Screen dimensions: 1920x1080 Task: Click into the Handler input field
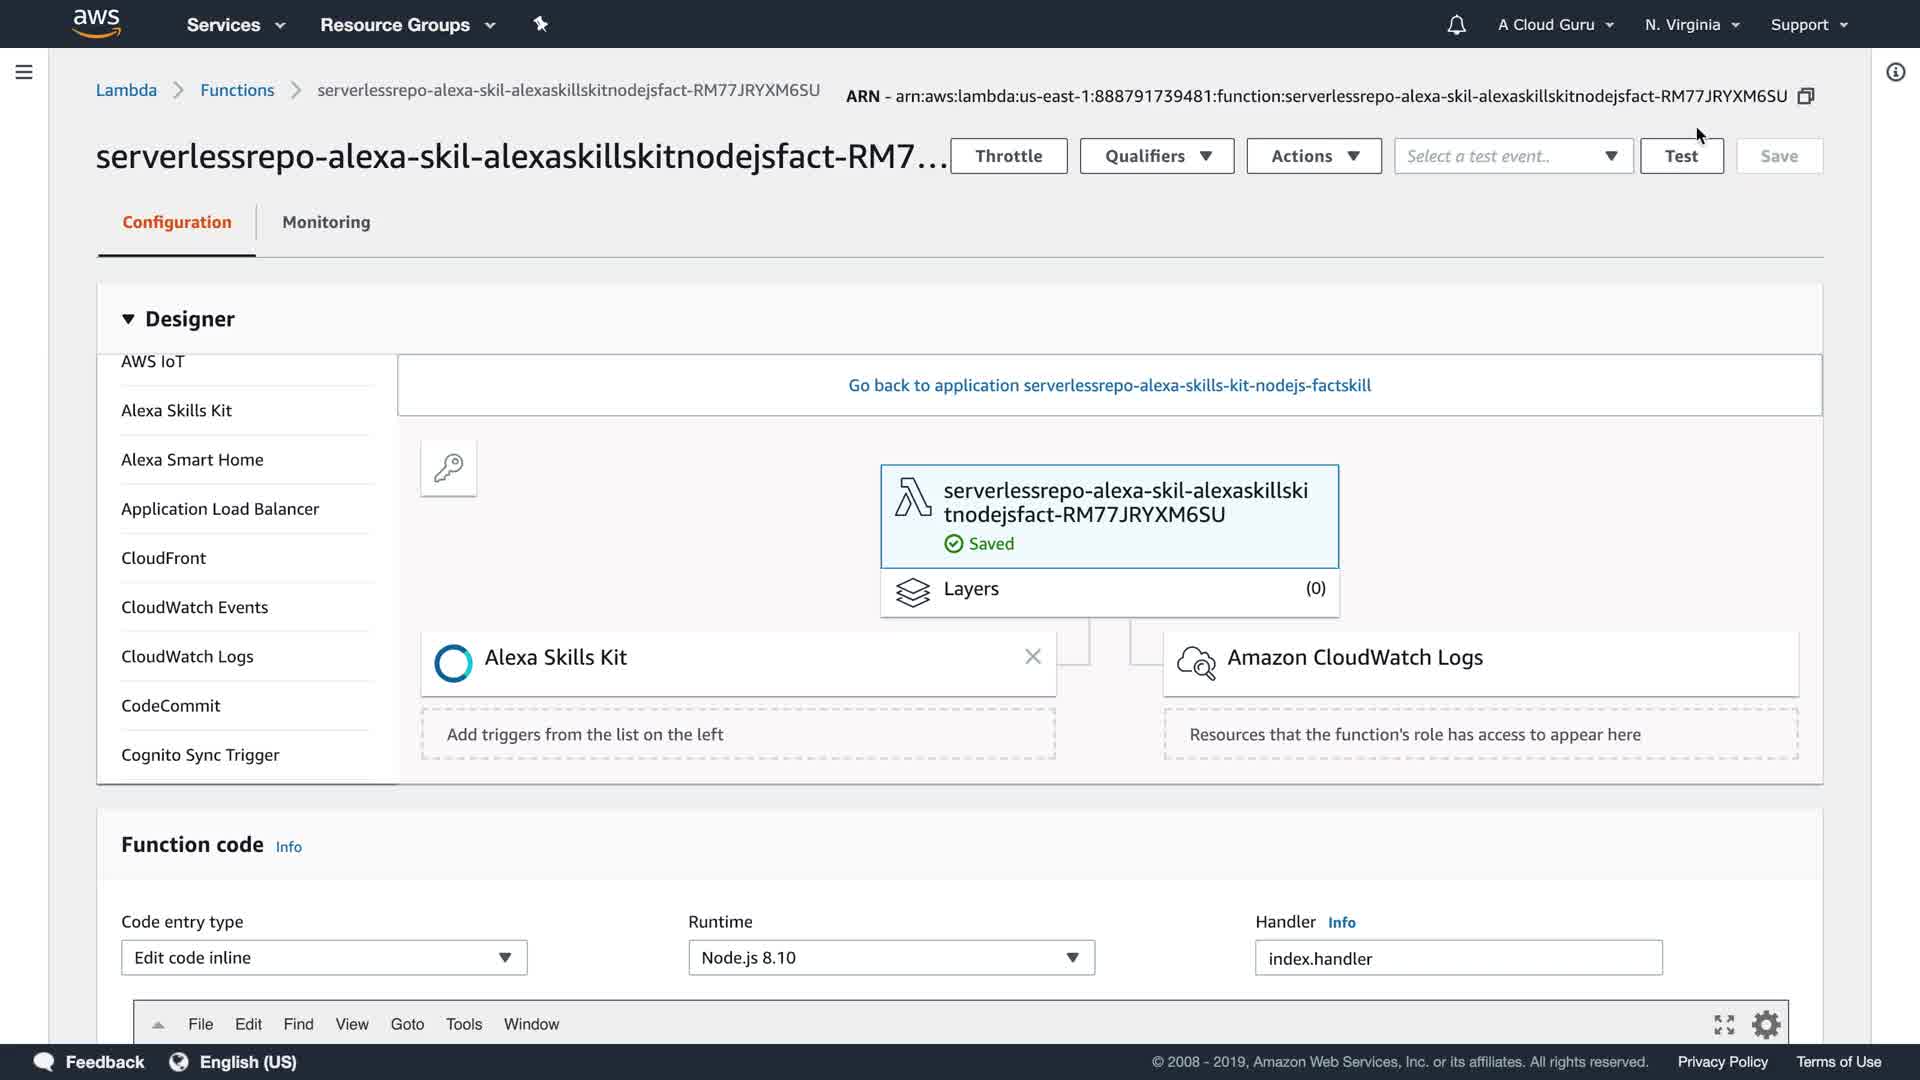[x=1458, y=958]
